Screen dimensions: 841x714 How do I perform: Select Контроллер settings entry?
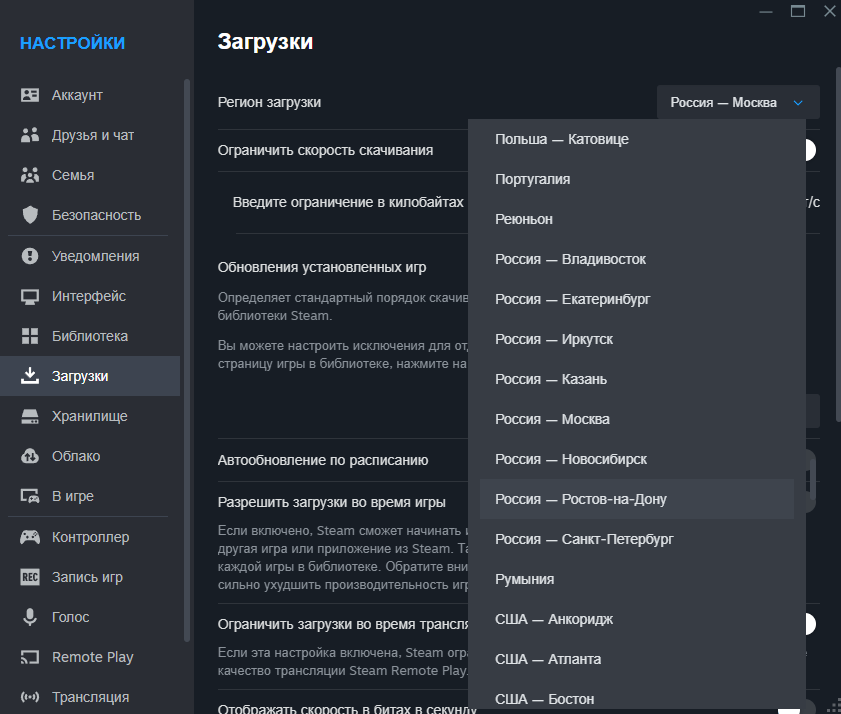tap(90, 537)
